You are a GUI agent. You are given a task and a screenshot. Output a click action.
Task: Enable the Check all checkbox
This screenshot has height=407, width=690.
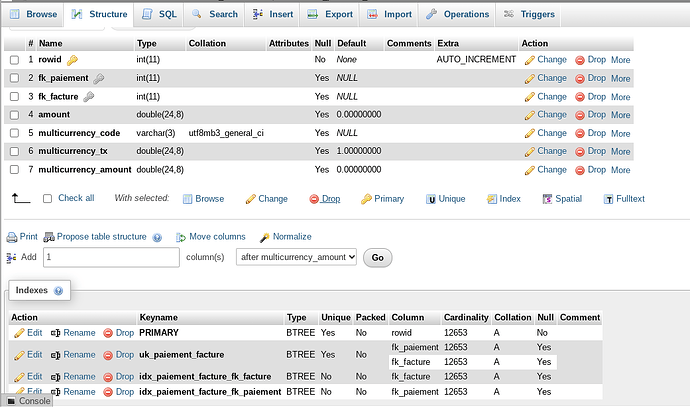tap(47, 199)
